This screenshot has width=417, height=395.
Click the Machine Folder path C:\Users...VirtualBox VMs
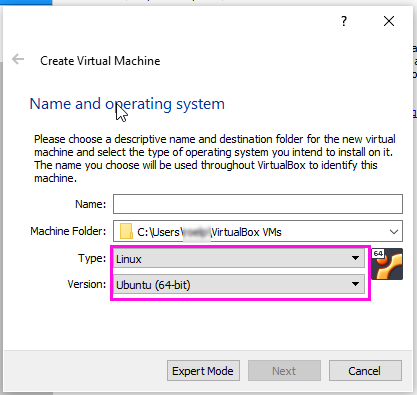[x=209, y=232]
